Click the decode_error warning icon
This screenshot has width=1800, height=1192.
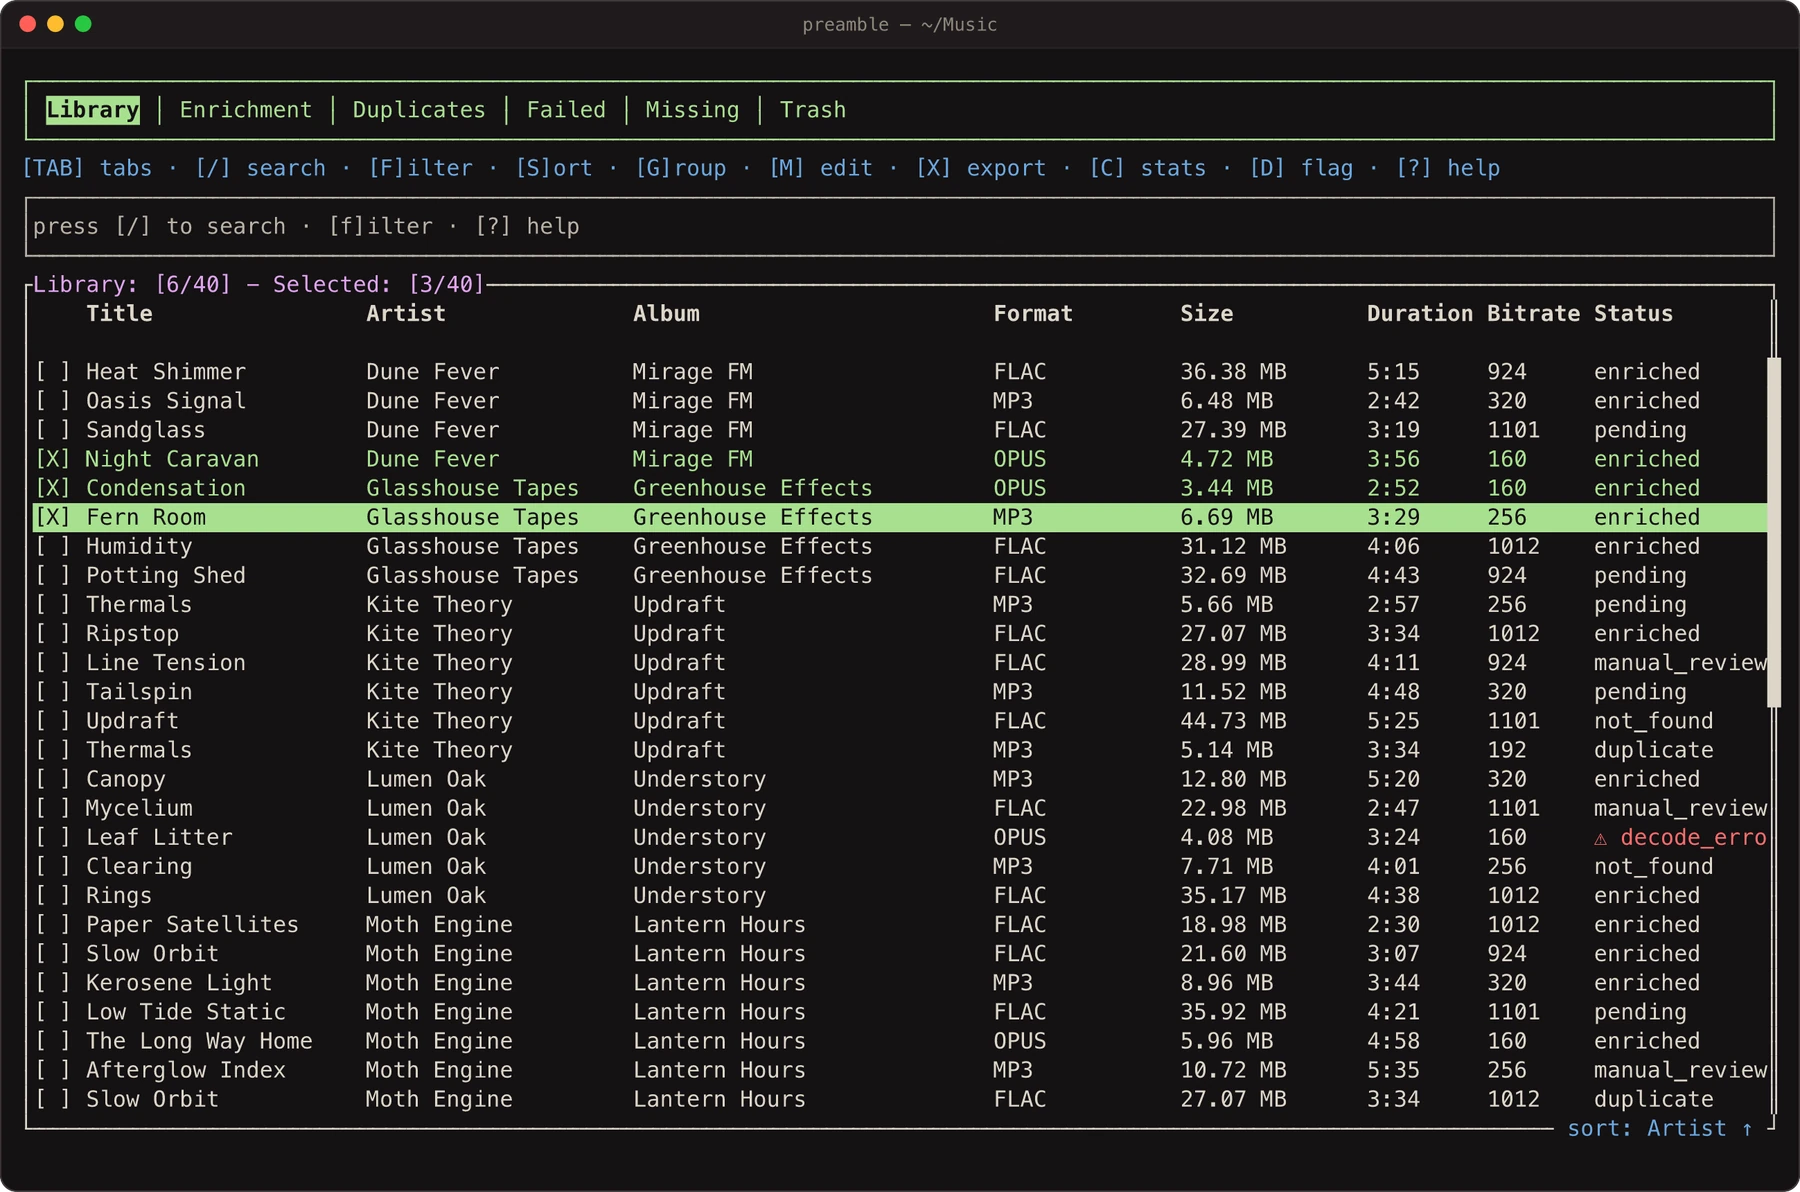coord(1601,838)
